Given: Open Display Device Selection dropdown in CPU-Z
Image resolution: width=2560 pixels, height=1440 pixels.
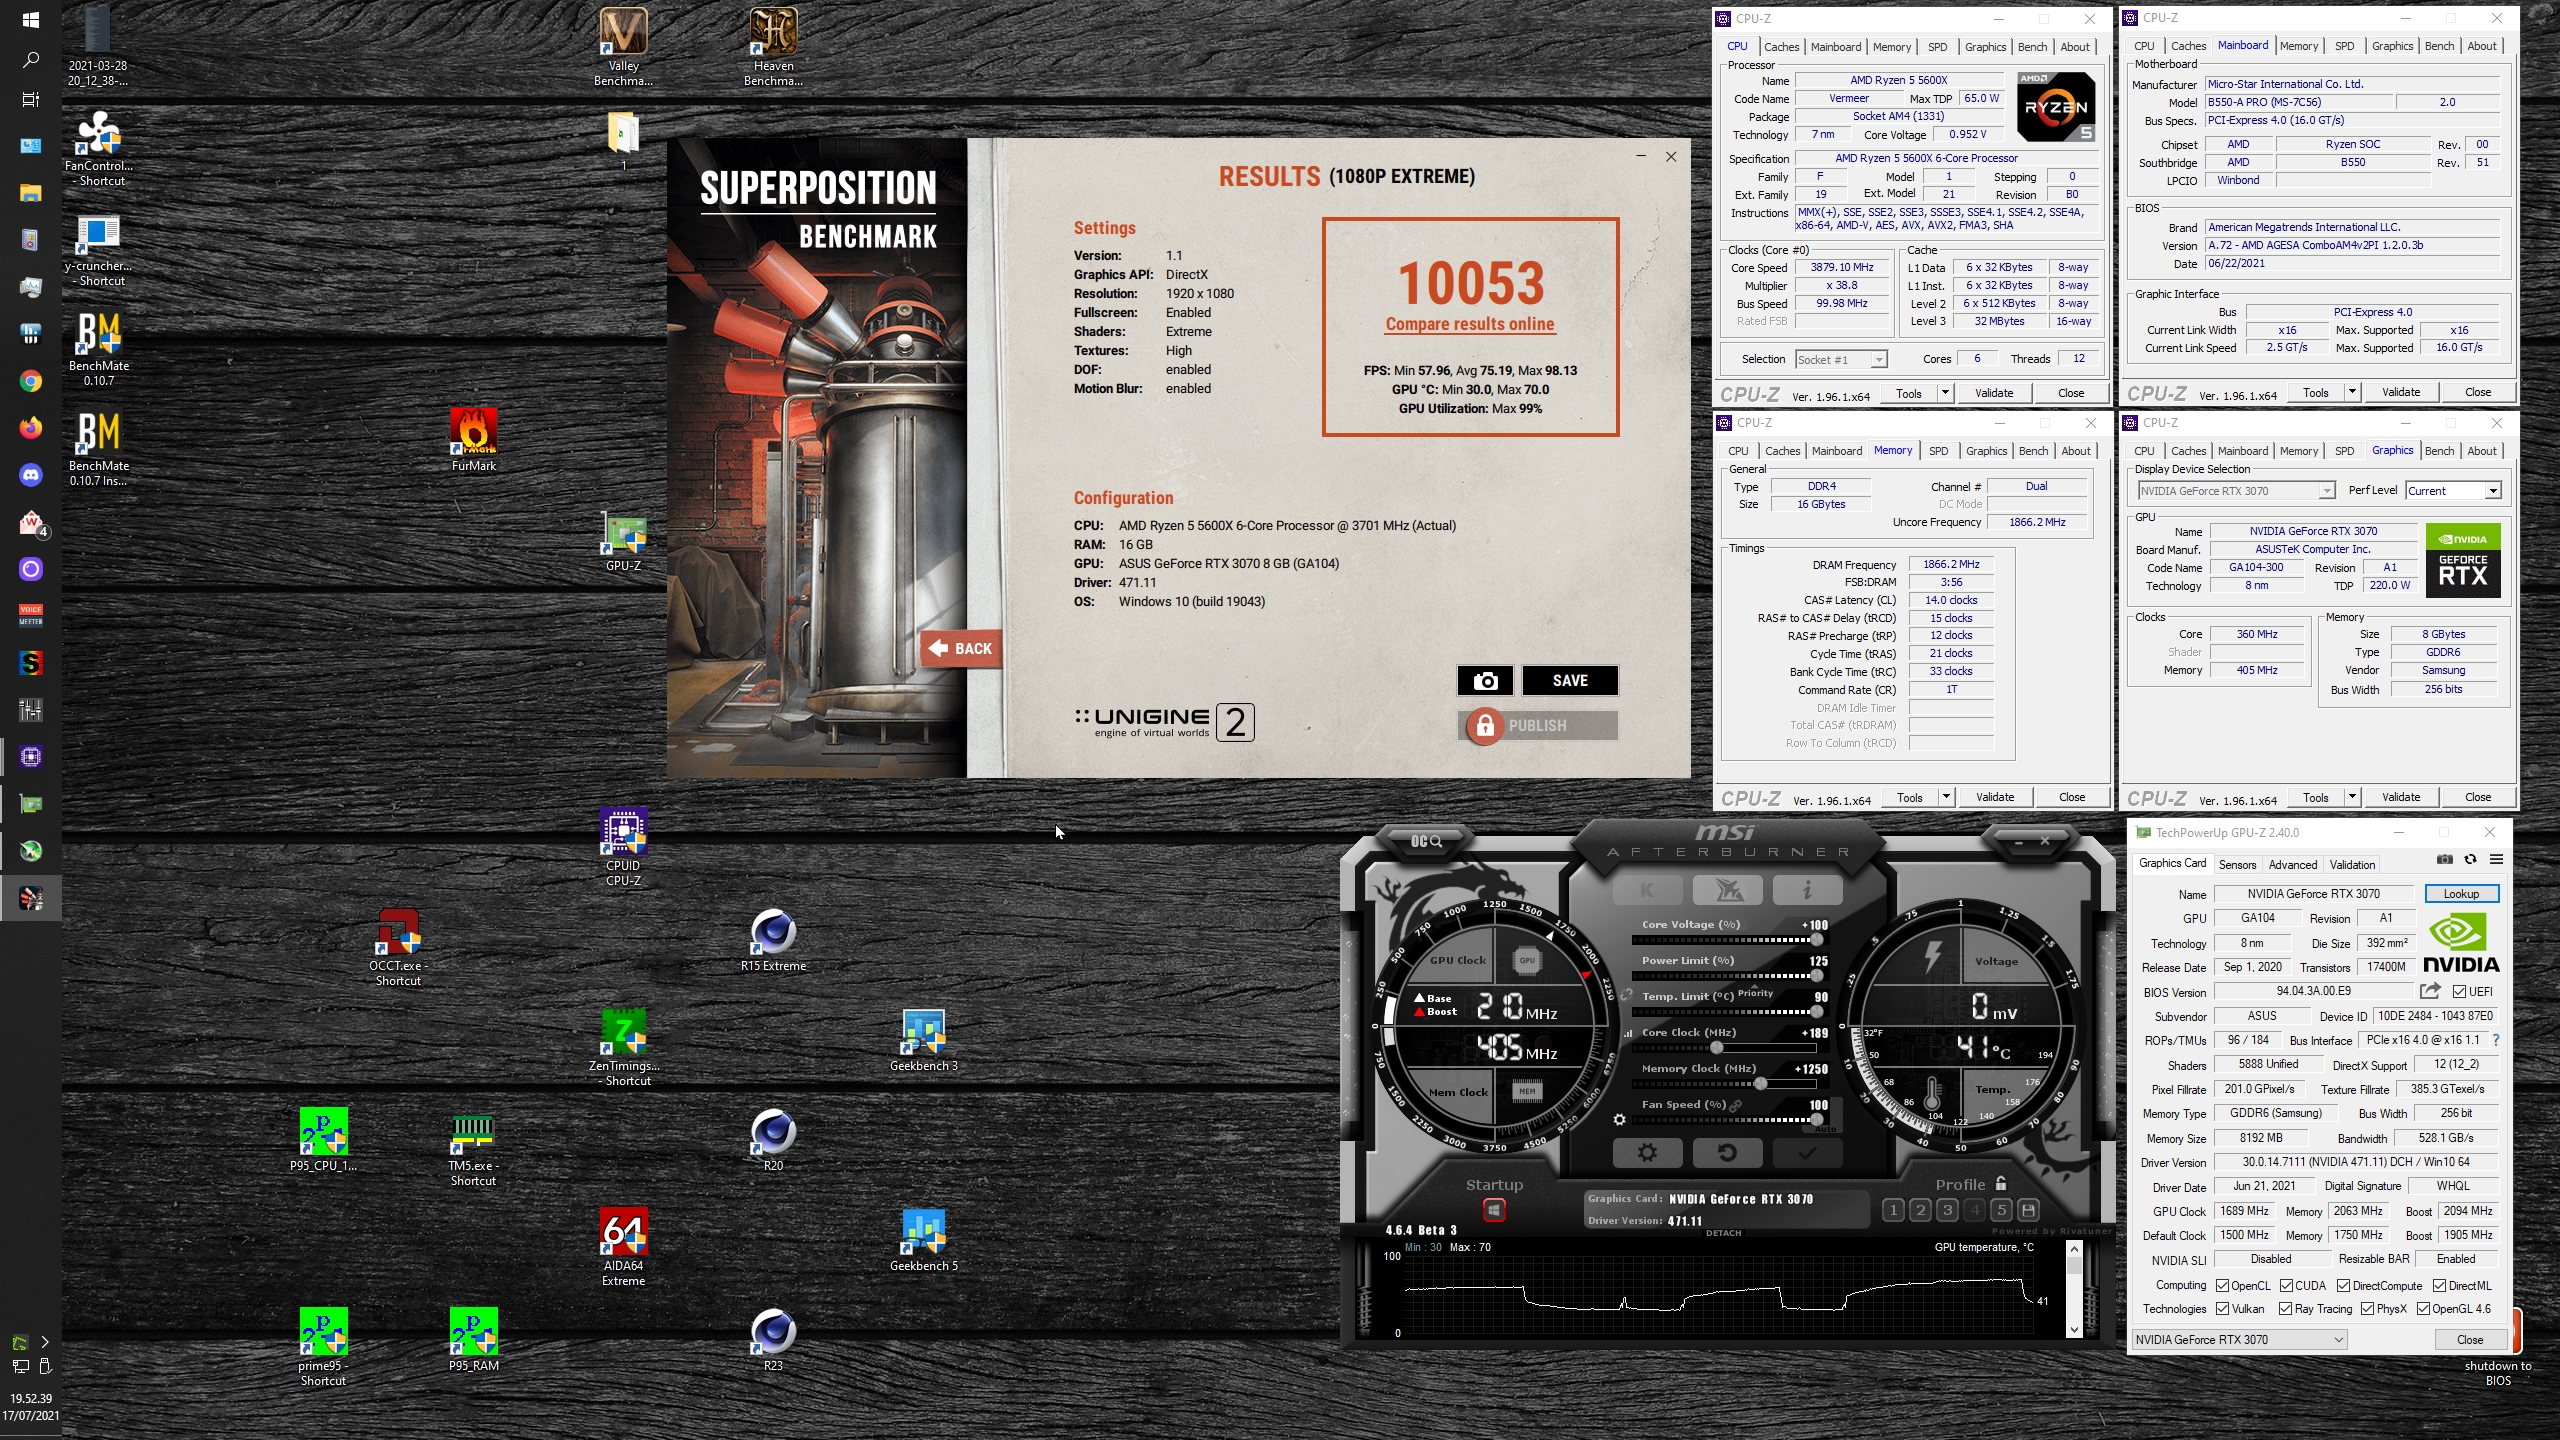Looking at the screenshot, I should tap(2236, 491).
